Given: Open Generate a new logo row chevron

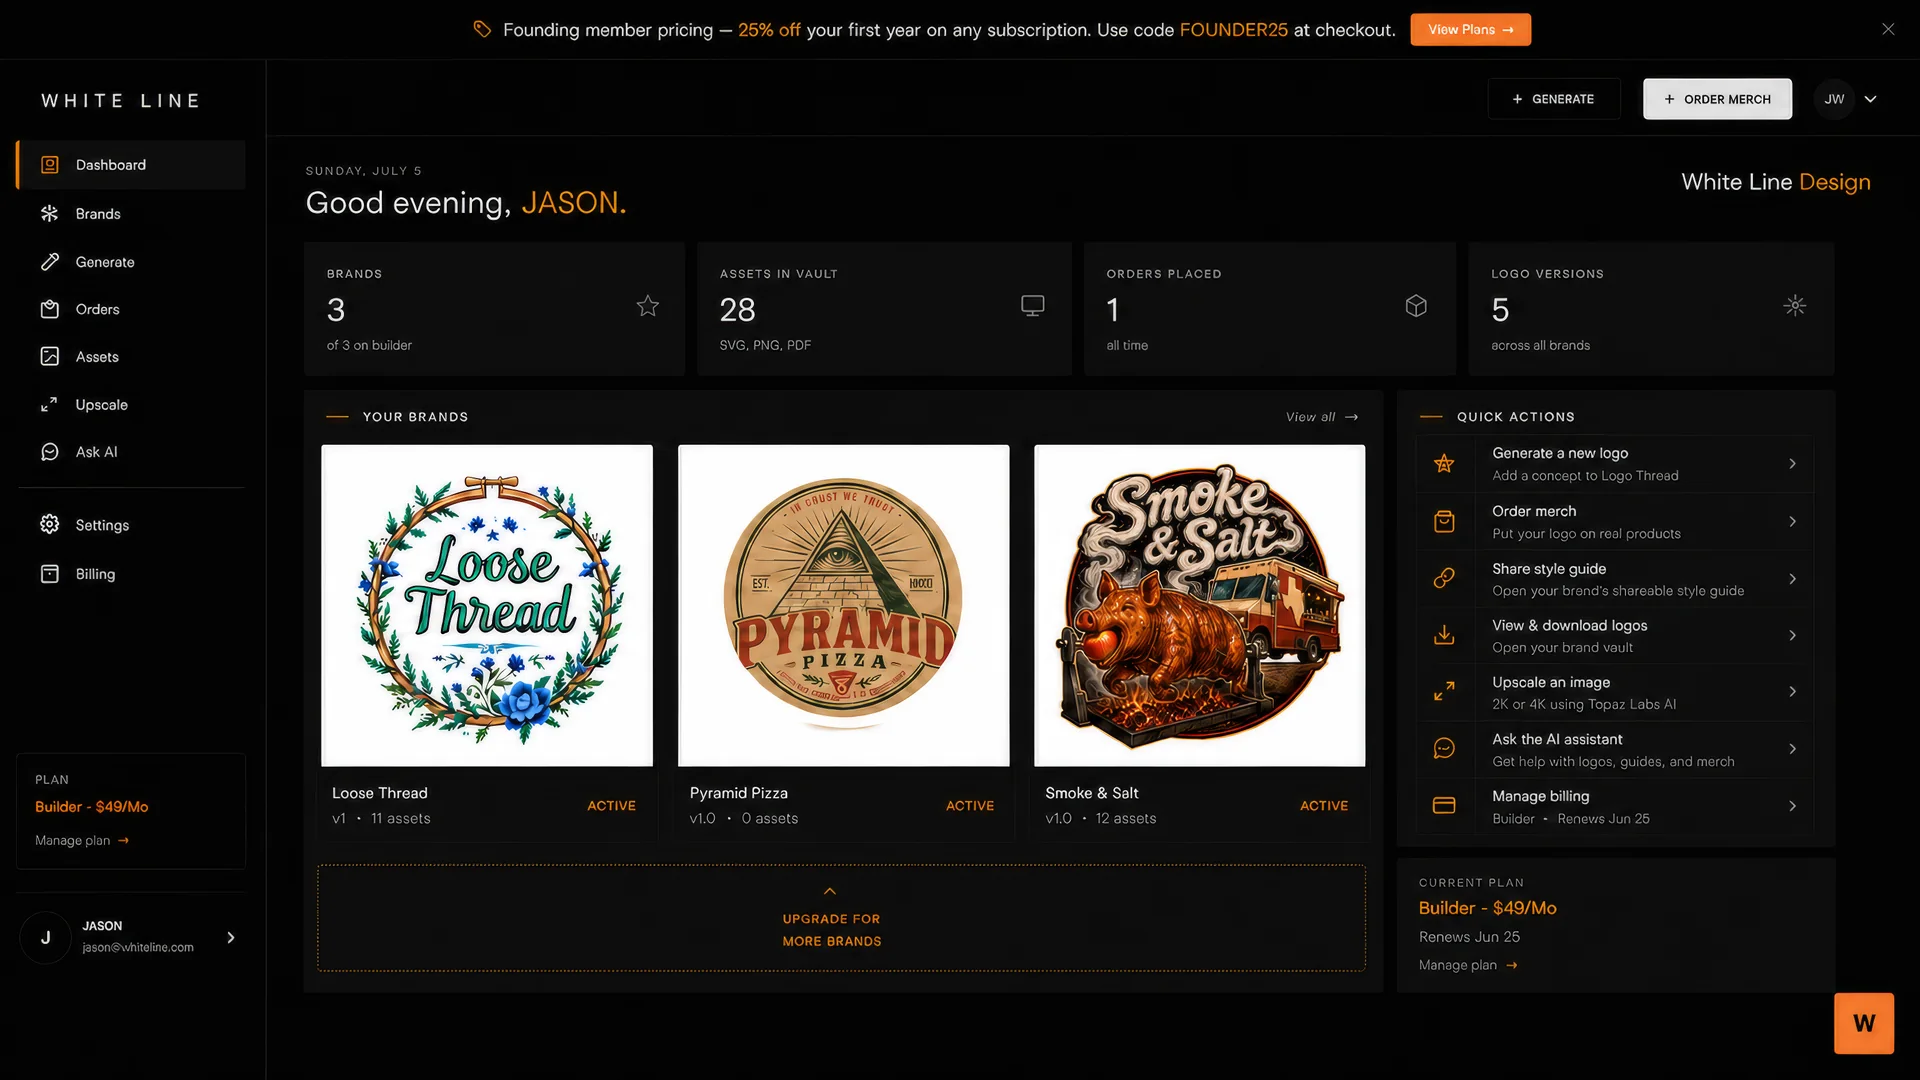Looking at the screenshot, I should coord(1792,463).
